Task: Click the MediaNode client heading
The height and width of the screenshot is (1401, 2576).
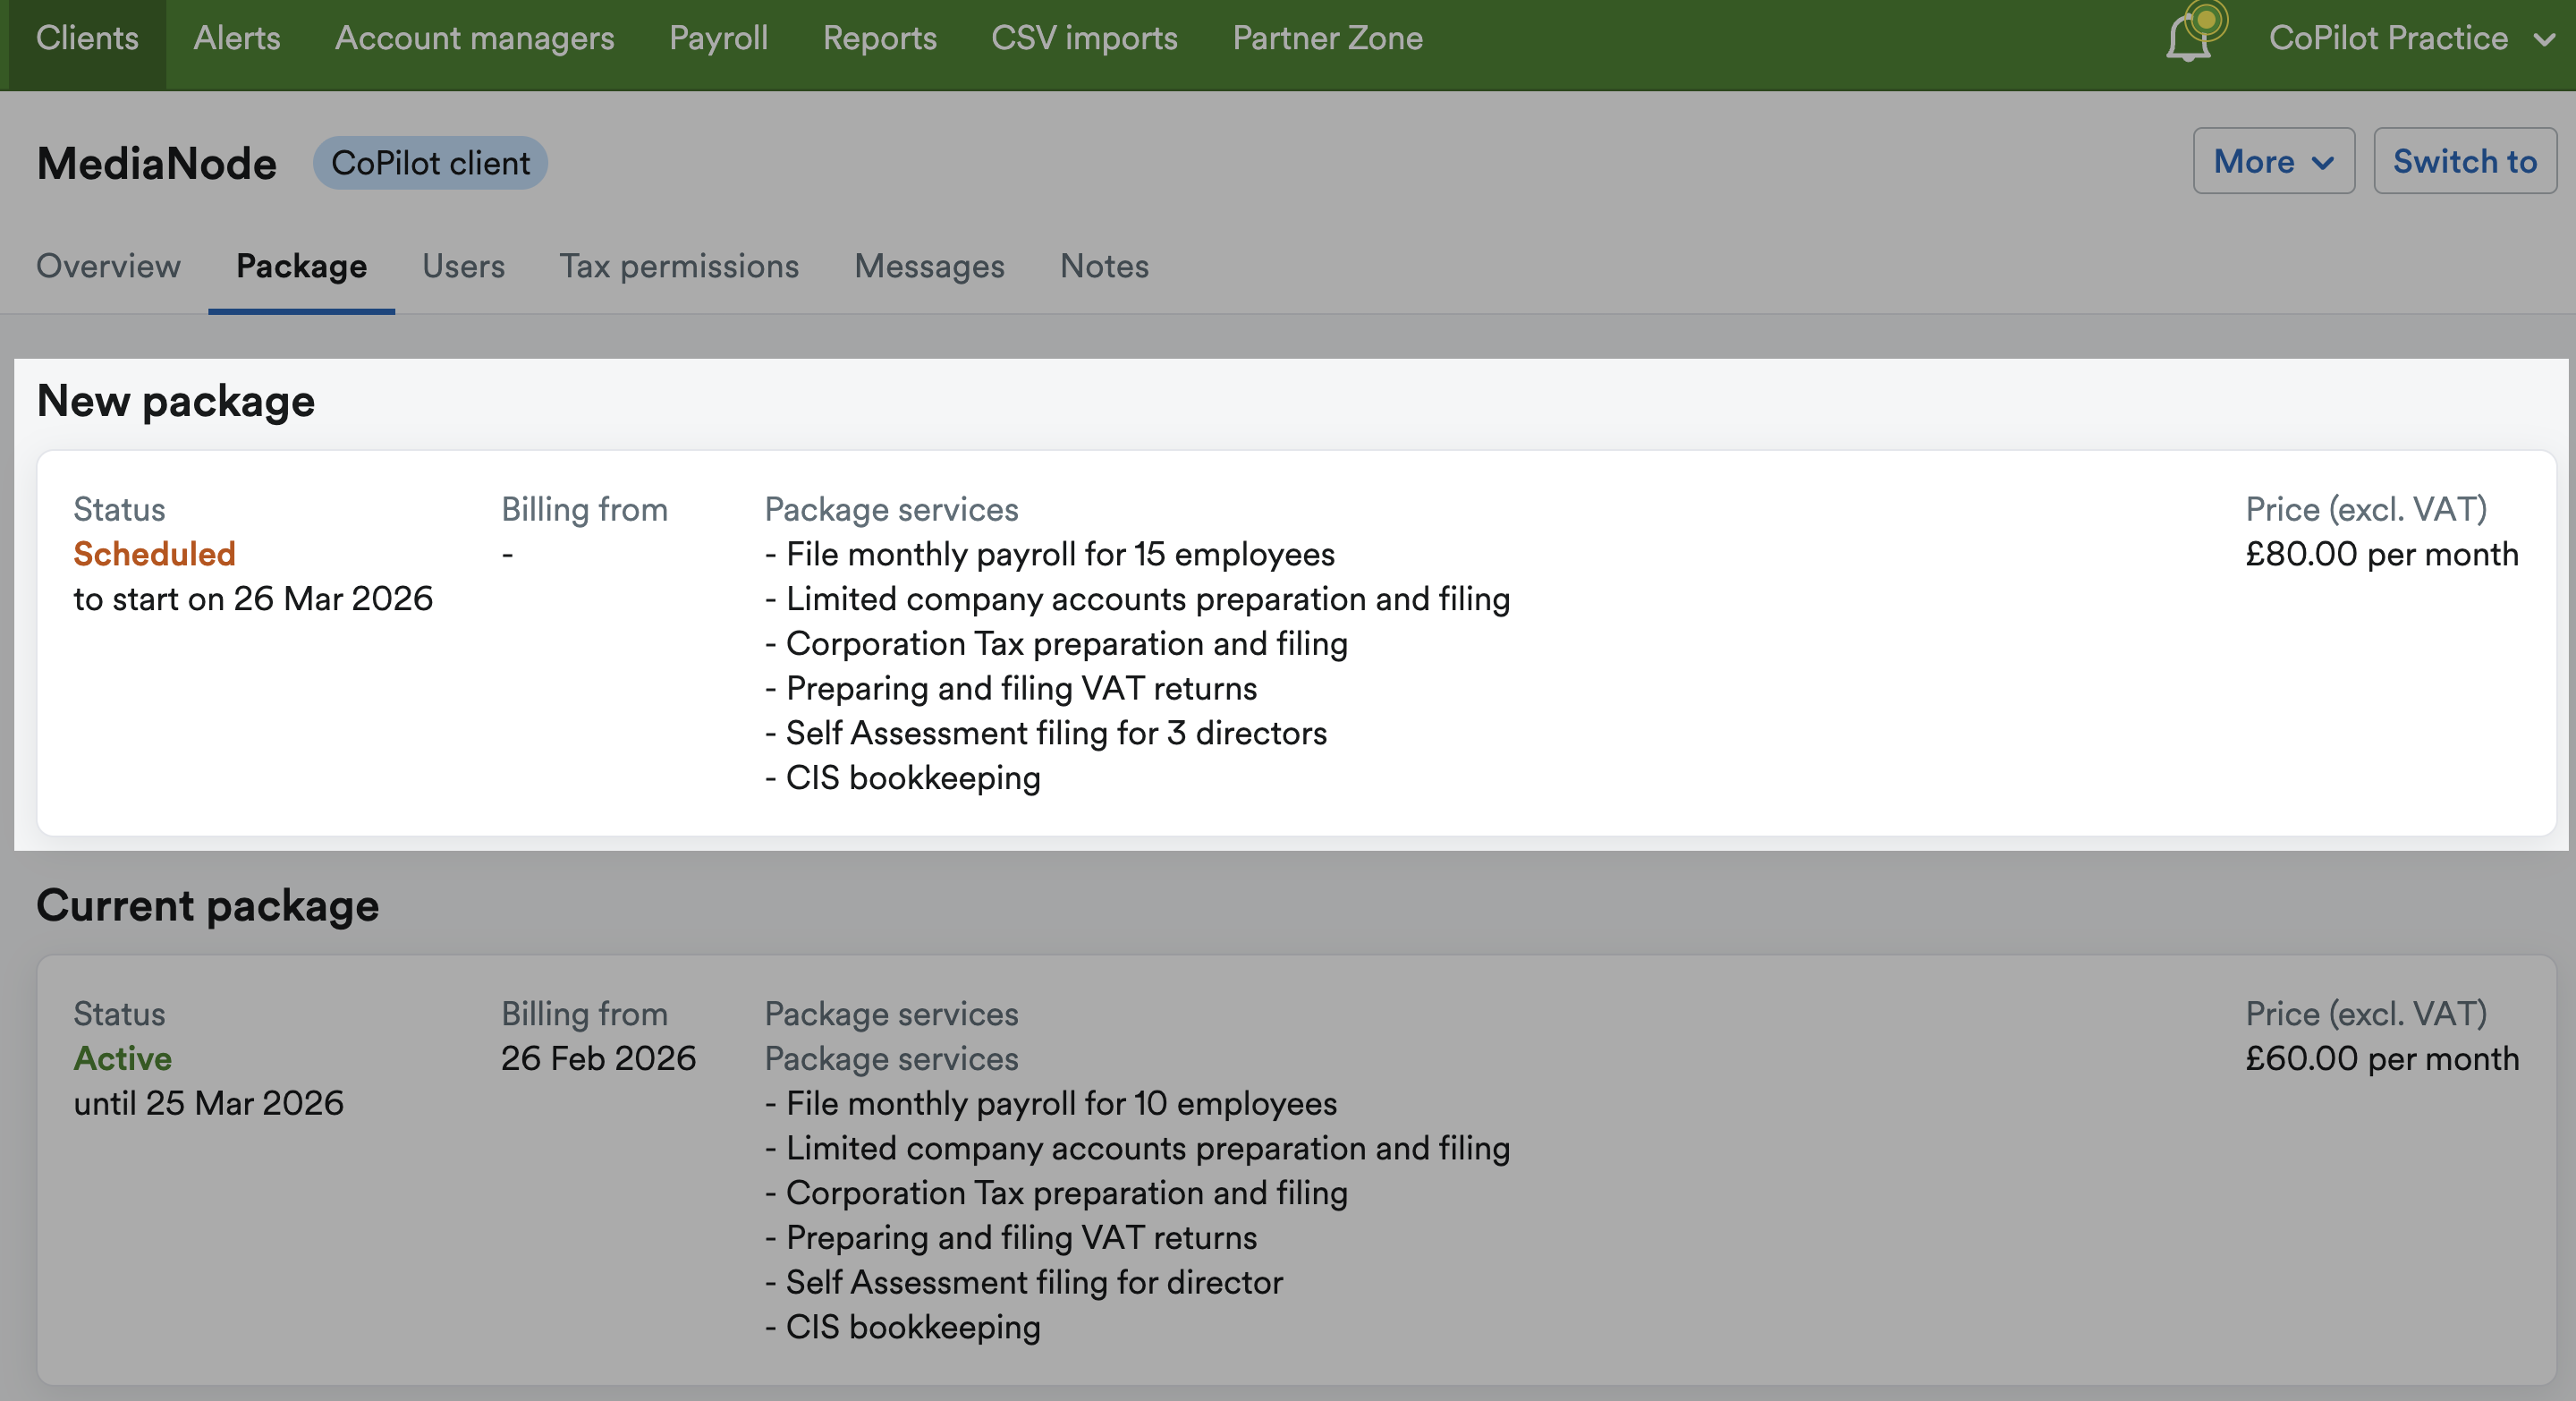Action: click(x=157, y=163)
